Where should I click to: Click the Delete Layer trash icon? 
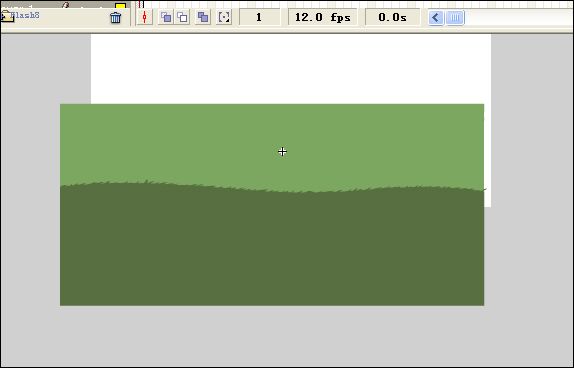[116, 17]
